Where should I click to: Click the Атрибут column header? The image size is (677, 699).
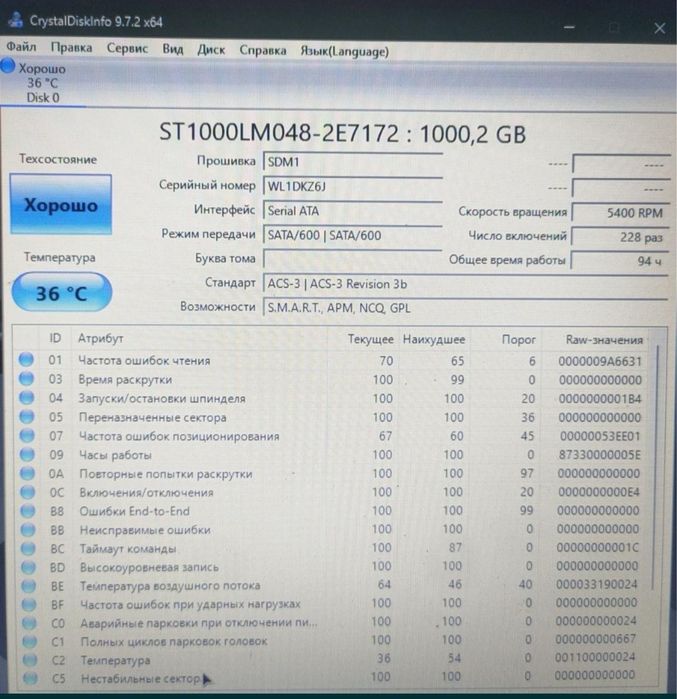tap(101, 338)
